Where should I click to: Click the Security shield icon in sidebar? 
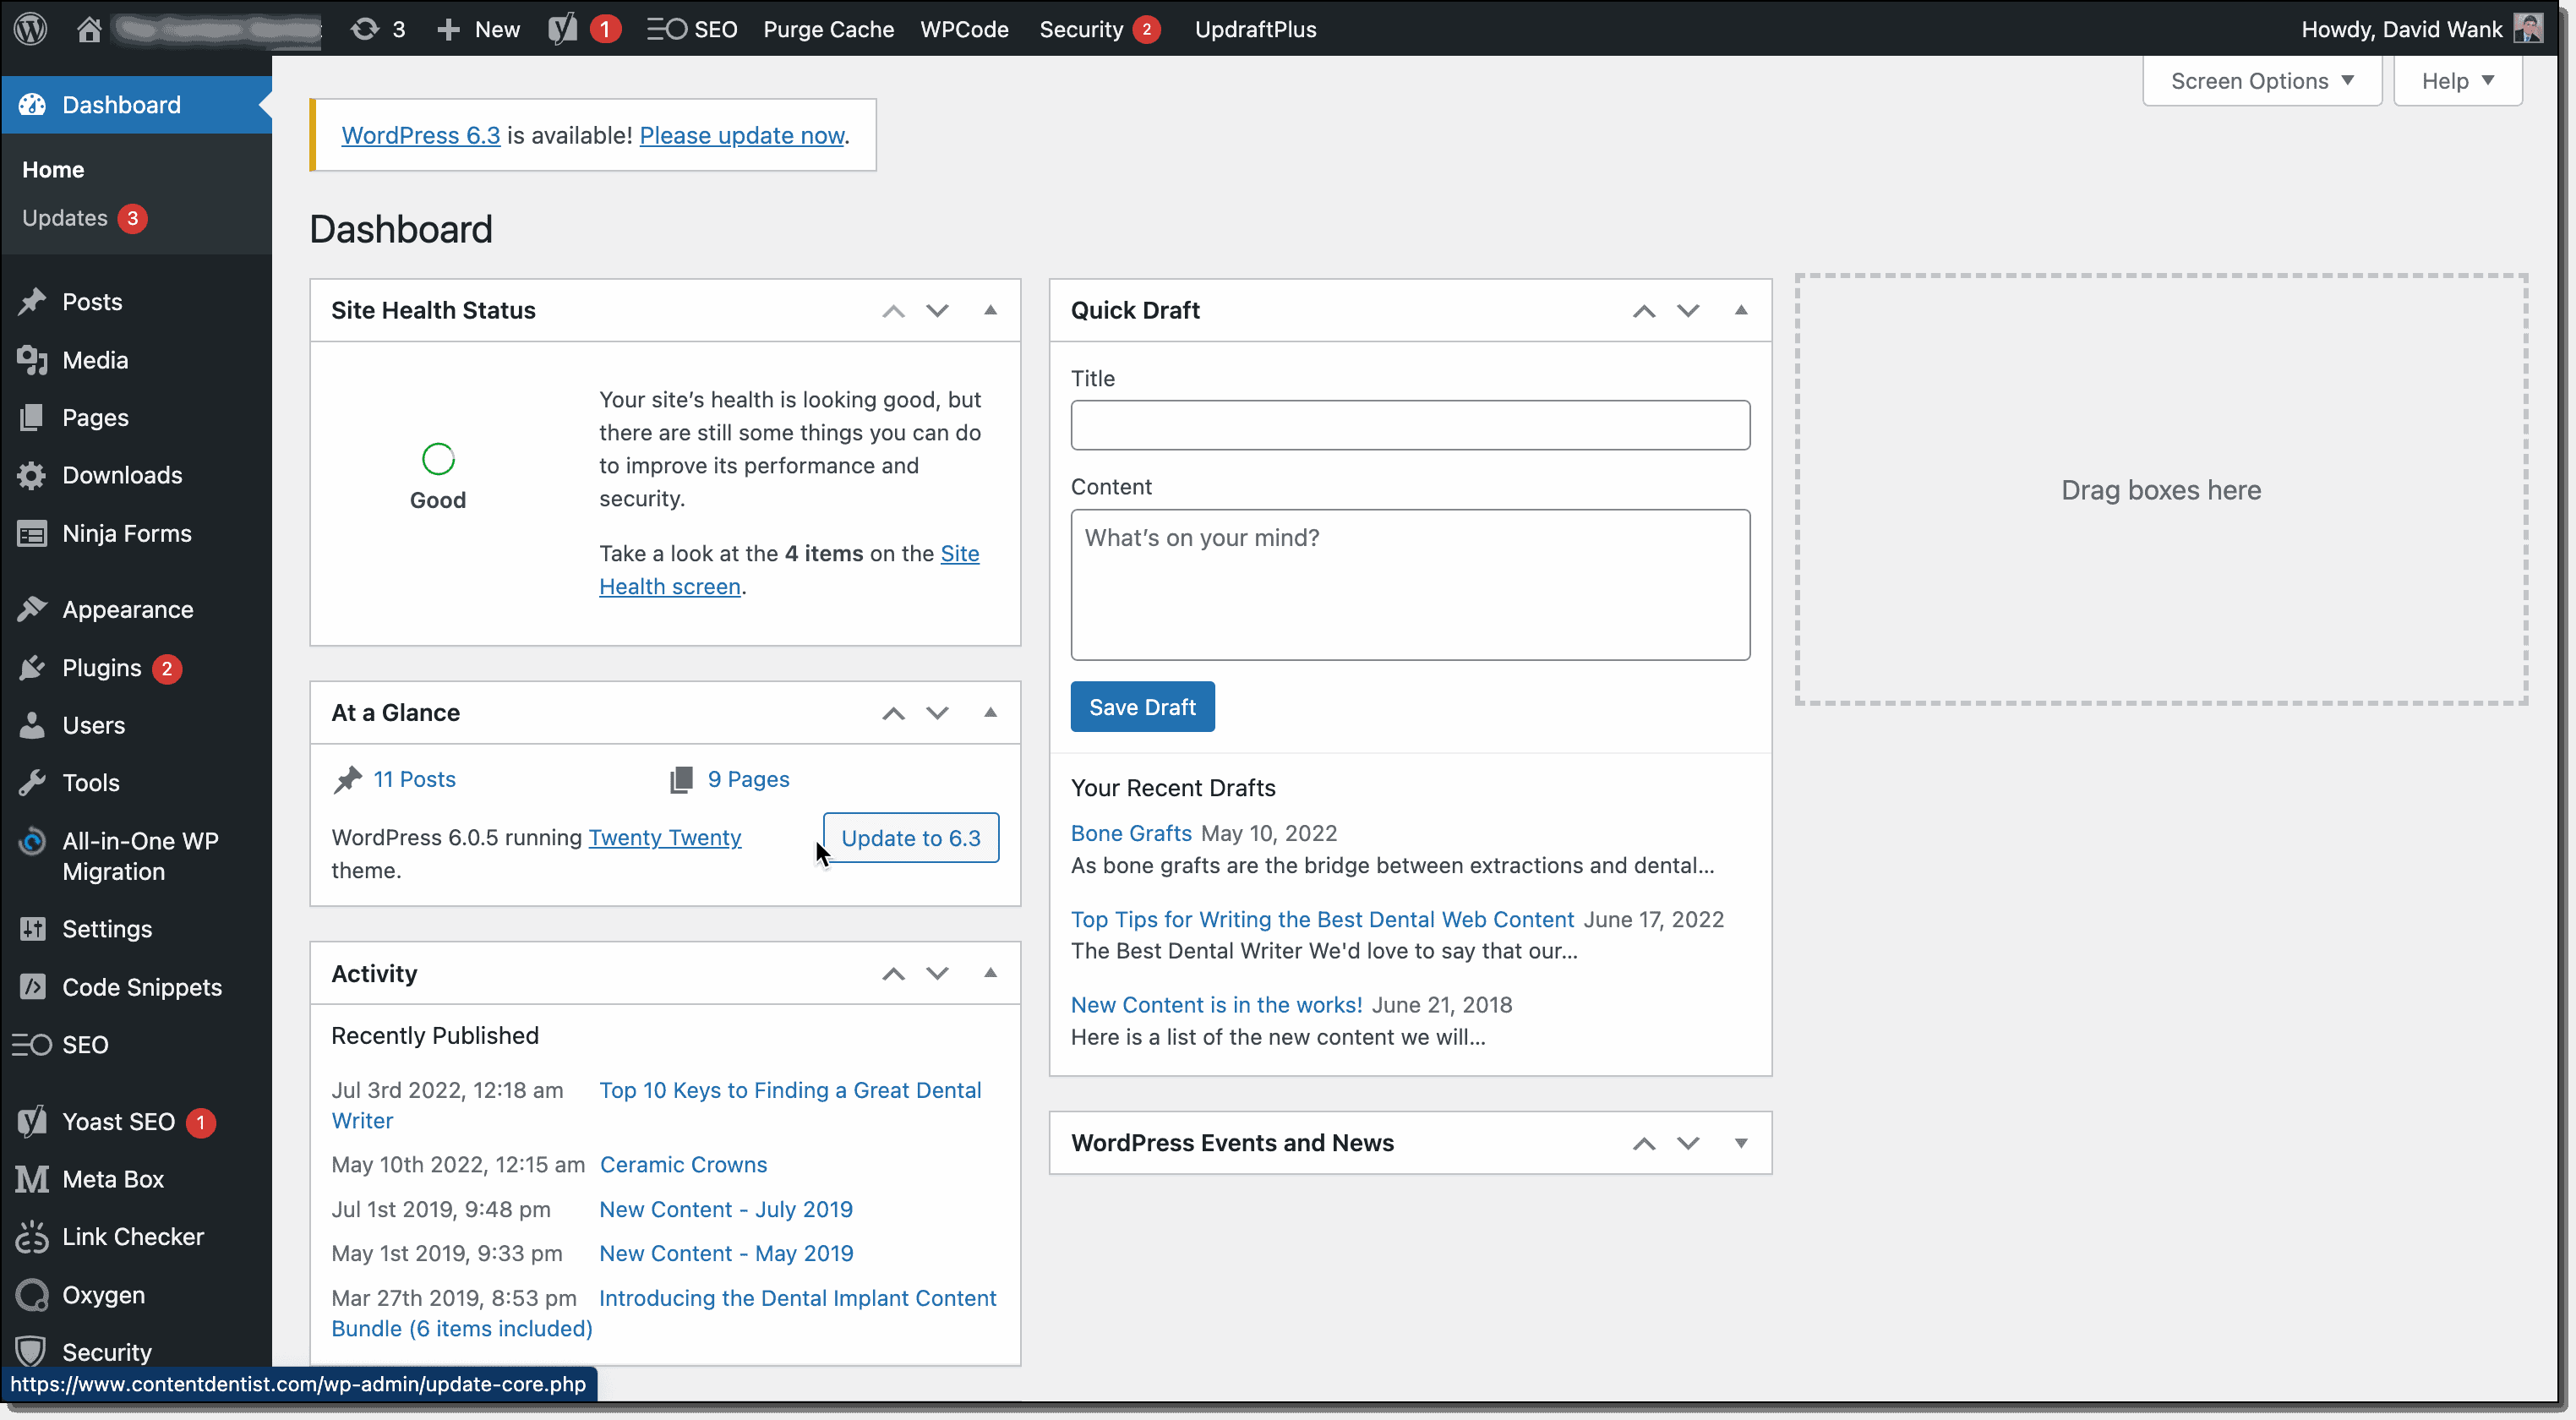(x=32, y=1351)
